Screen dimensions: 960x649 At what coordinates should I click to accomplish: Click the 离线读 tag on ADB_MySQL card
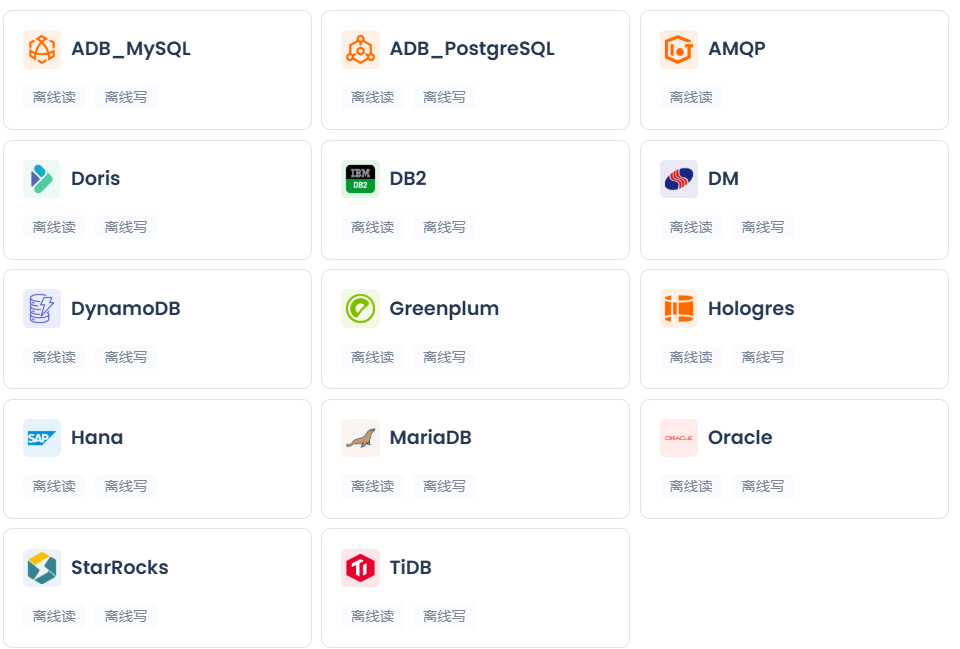54,97
